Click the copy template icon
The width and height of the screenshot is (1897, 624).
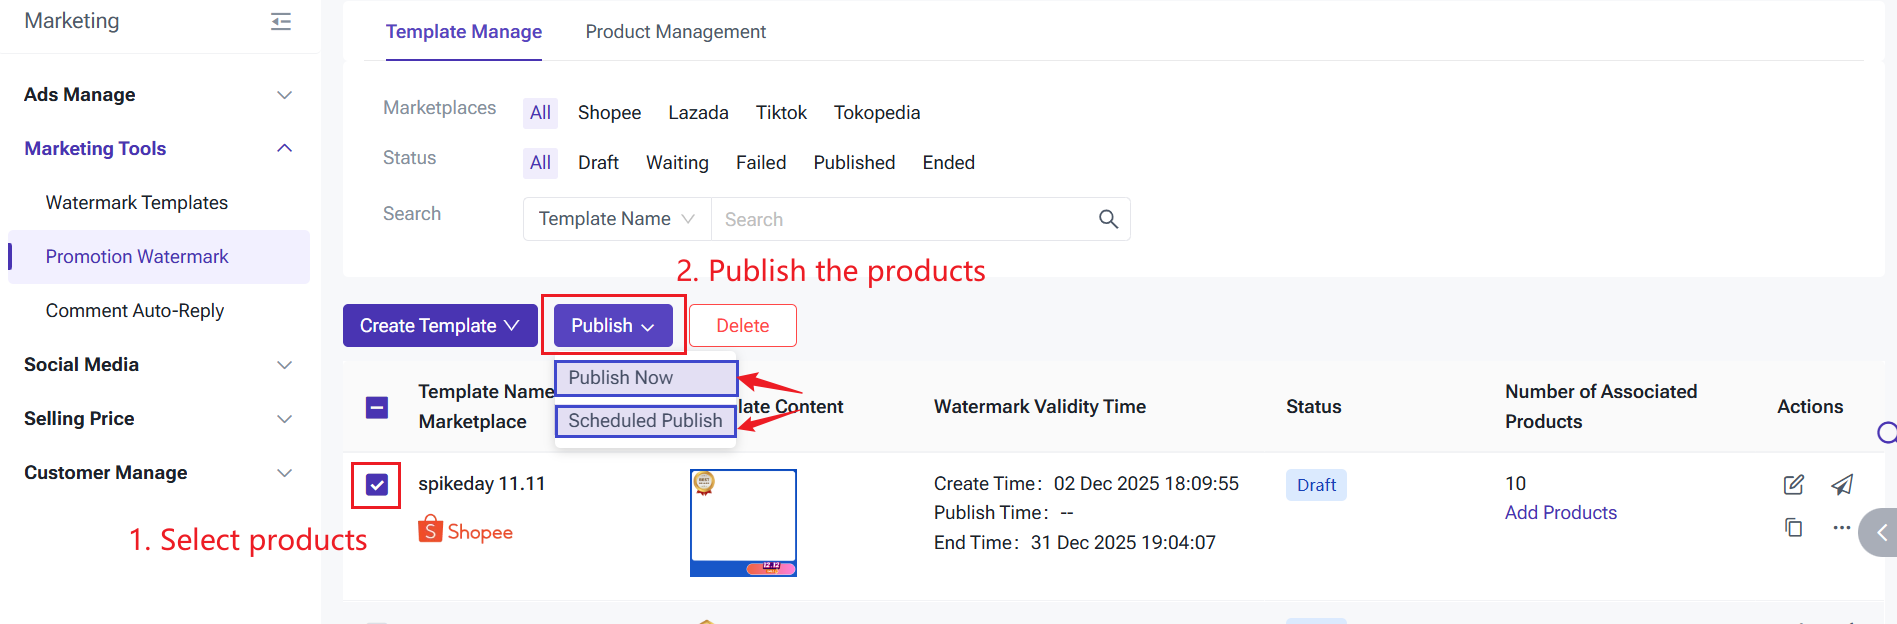point(1793,527)
